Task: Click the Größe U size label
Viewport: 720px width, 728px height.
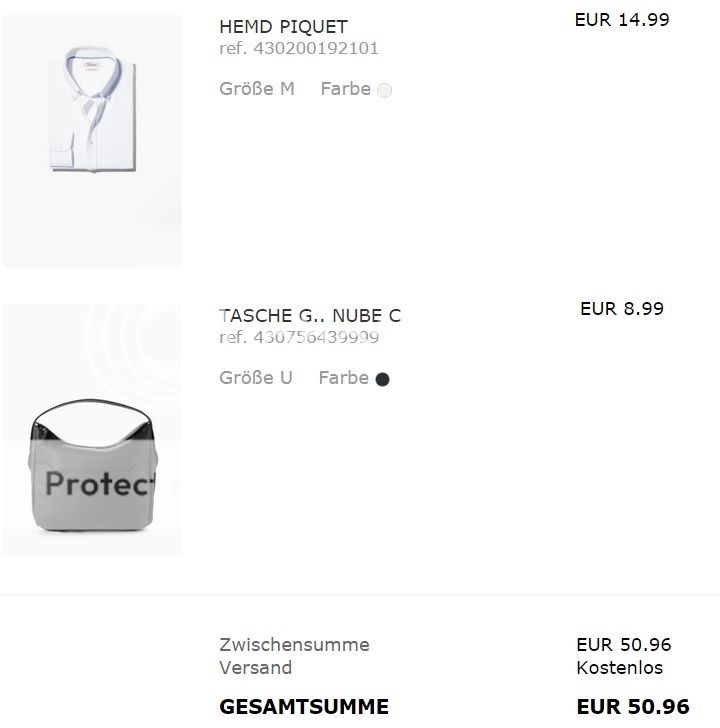Action: click(x=256, y=378)
